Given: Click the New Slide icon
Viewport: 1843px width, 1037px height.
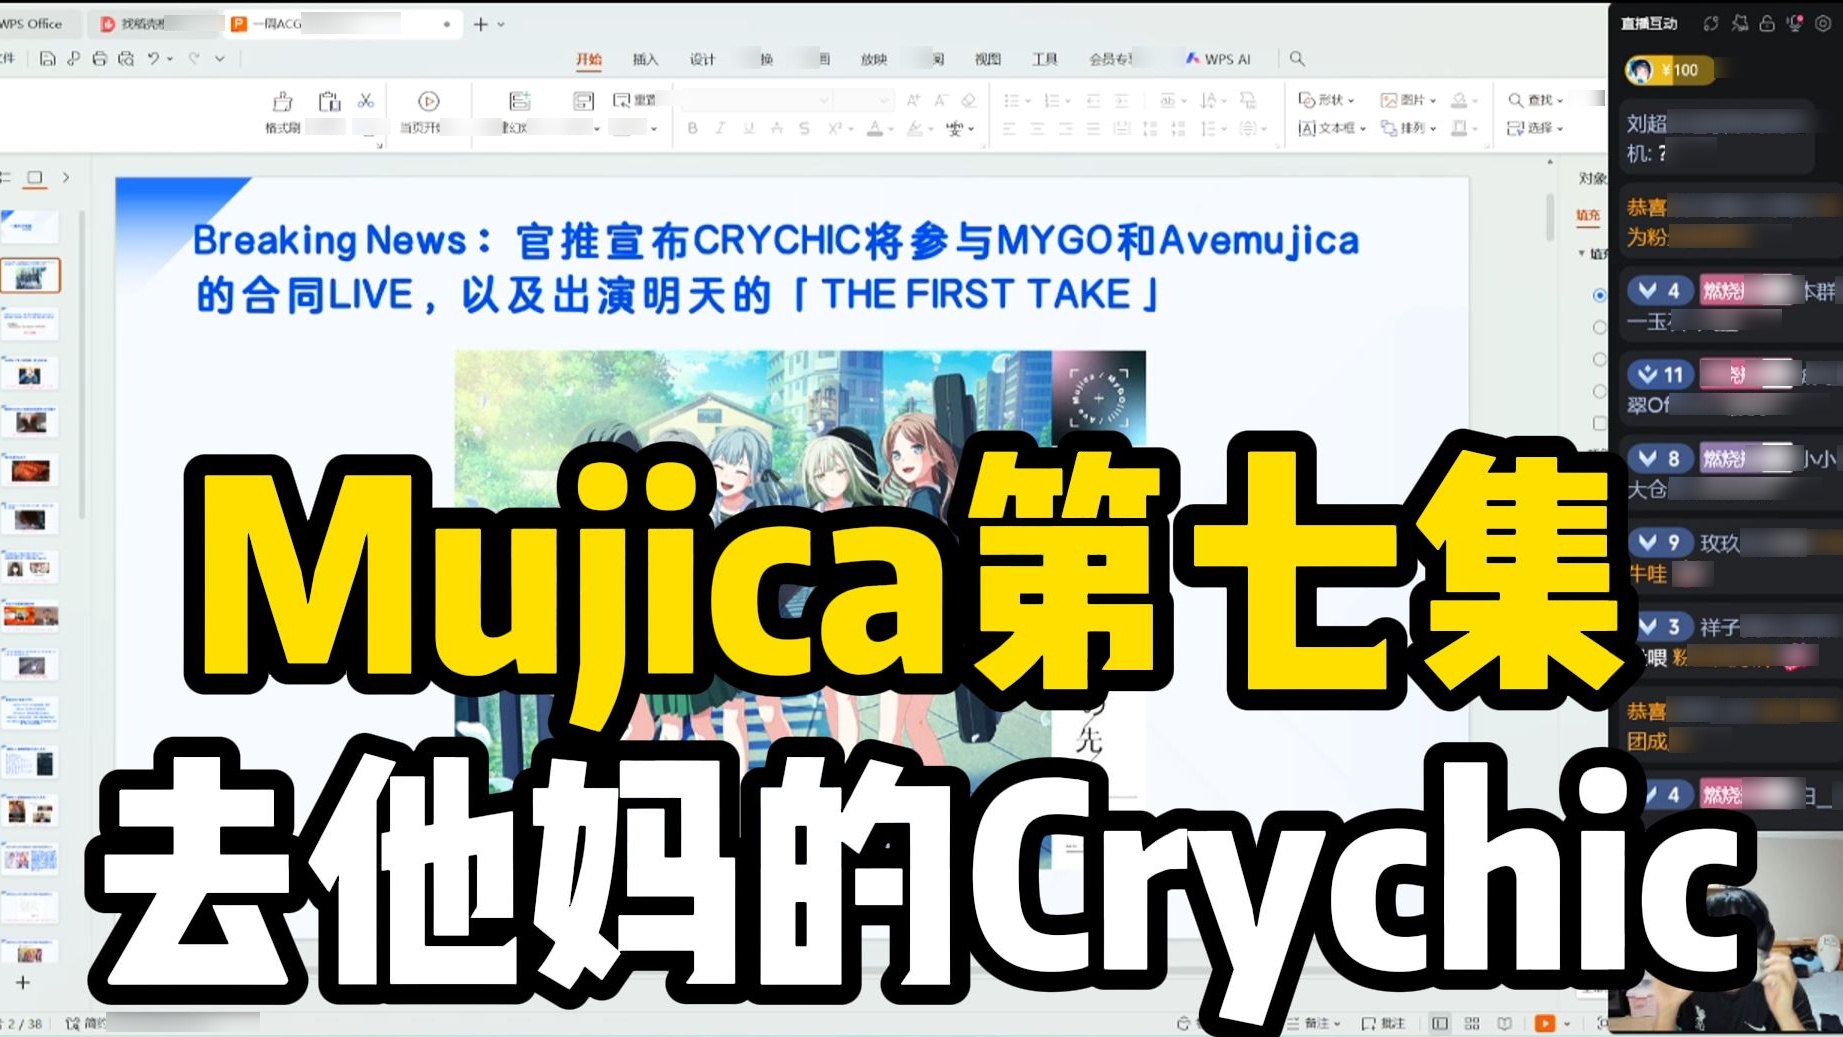Looking at the screenshot, I should [x=519, y=101].
